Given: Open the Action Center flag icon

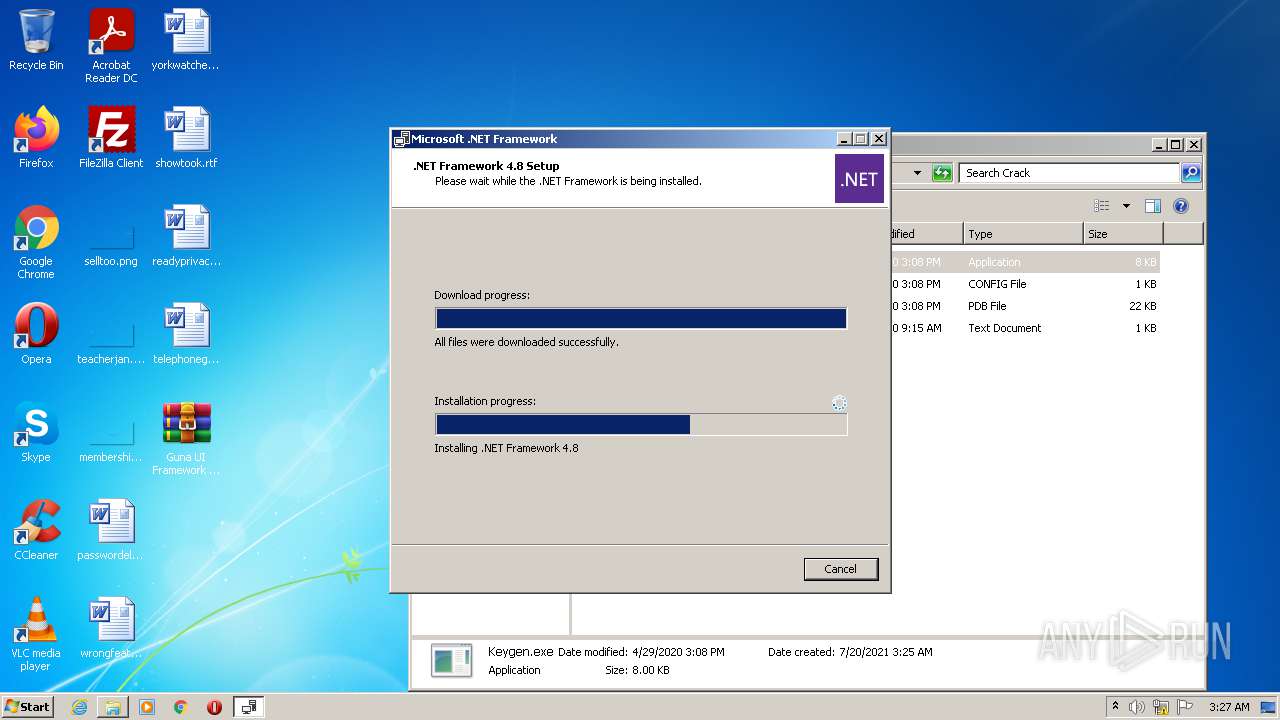Looking at the screenshot, I should pos(1186,707).
